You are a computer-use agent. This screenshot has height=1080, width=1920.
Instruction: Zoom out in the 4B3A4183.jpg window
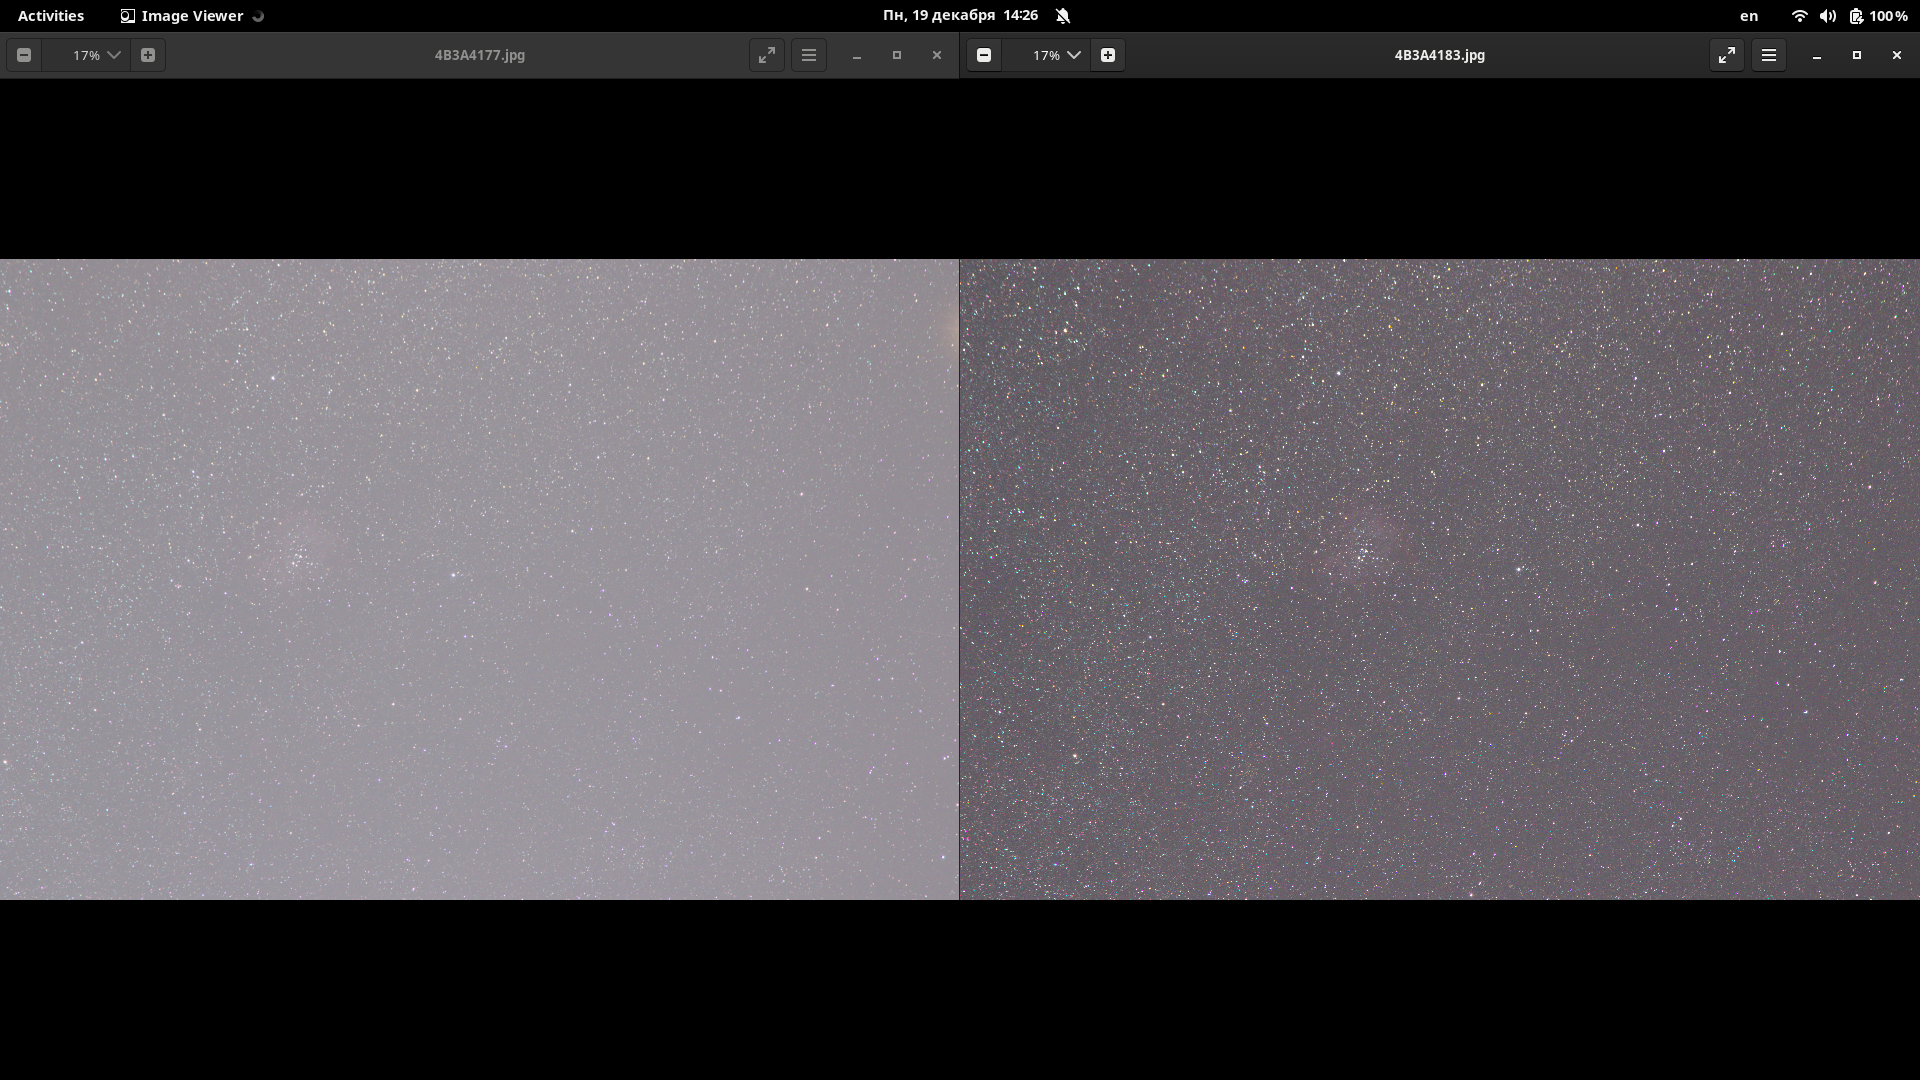(984, 55)
